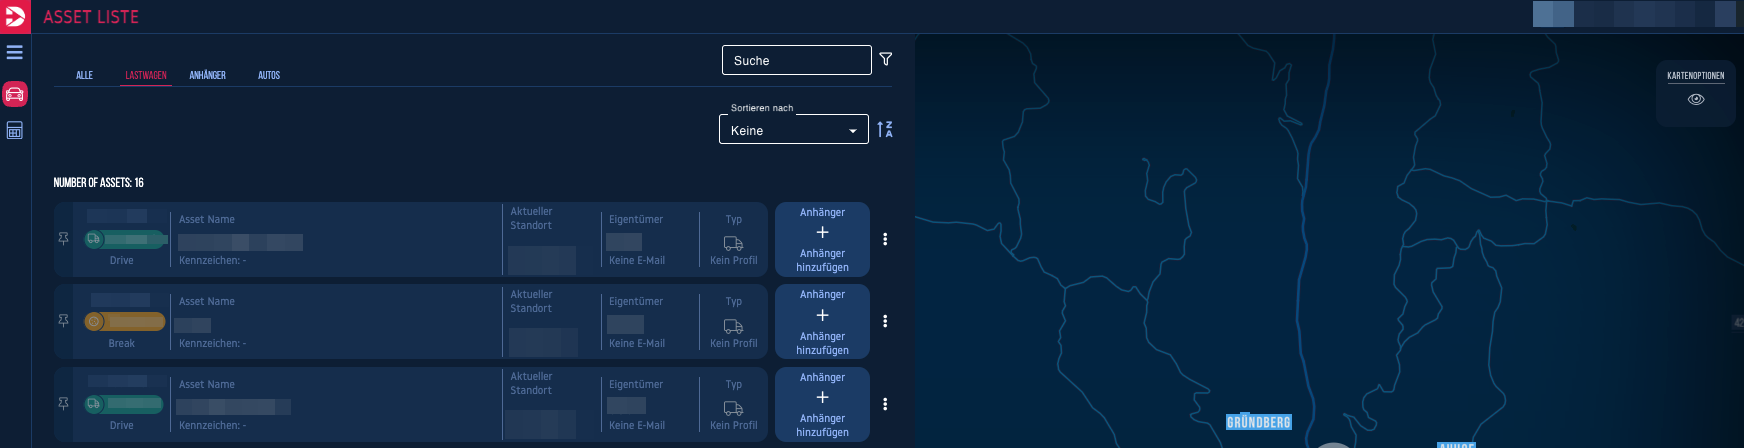Toggle A-Z sort order icon
Viewport: 1744px width, 448px height.
coord(885,129)
